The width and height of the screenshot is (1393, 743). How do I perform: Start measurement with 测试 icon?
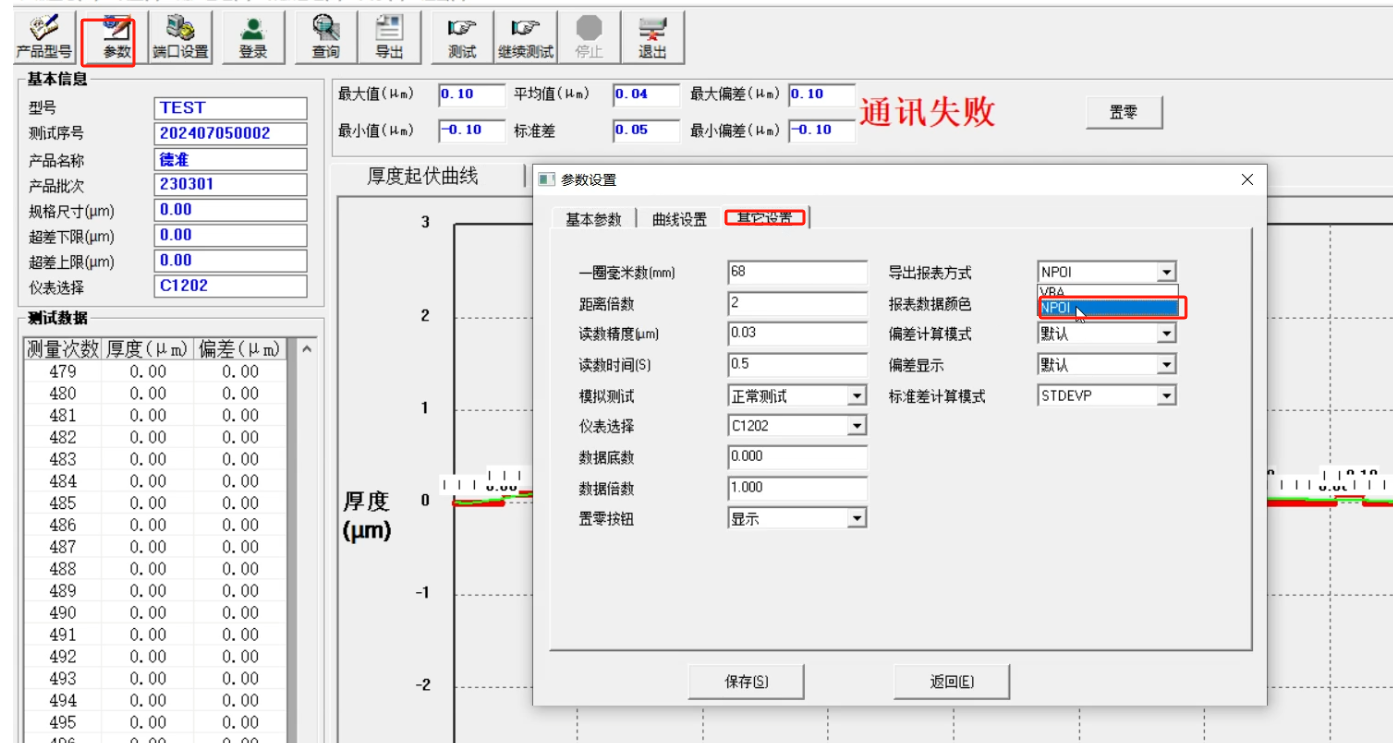[x=461, y=38]
